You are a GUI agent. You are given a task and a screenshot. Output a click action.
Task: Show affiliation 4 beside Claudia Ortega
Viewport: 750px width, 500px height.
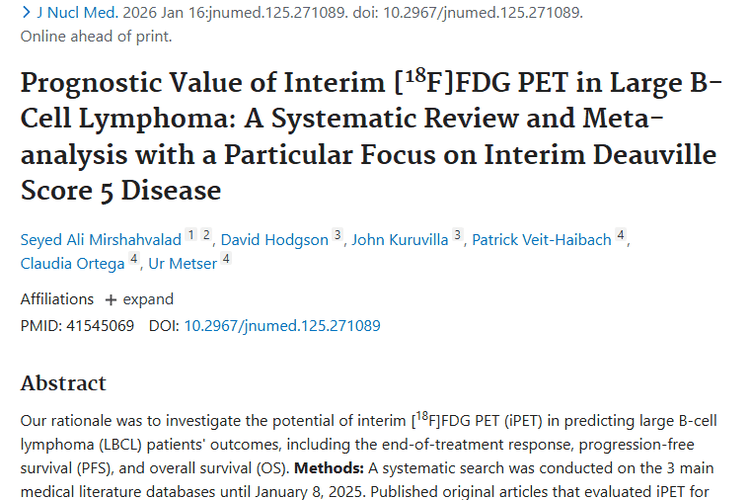133,260
